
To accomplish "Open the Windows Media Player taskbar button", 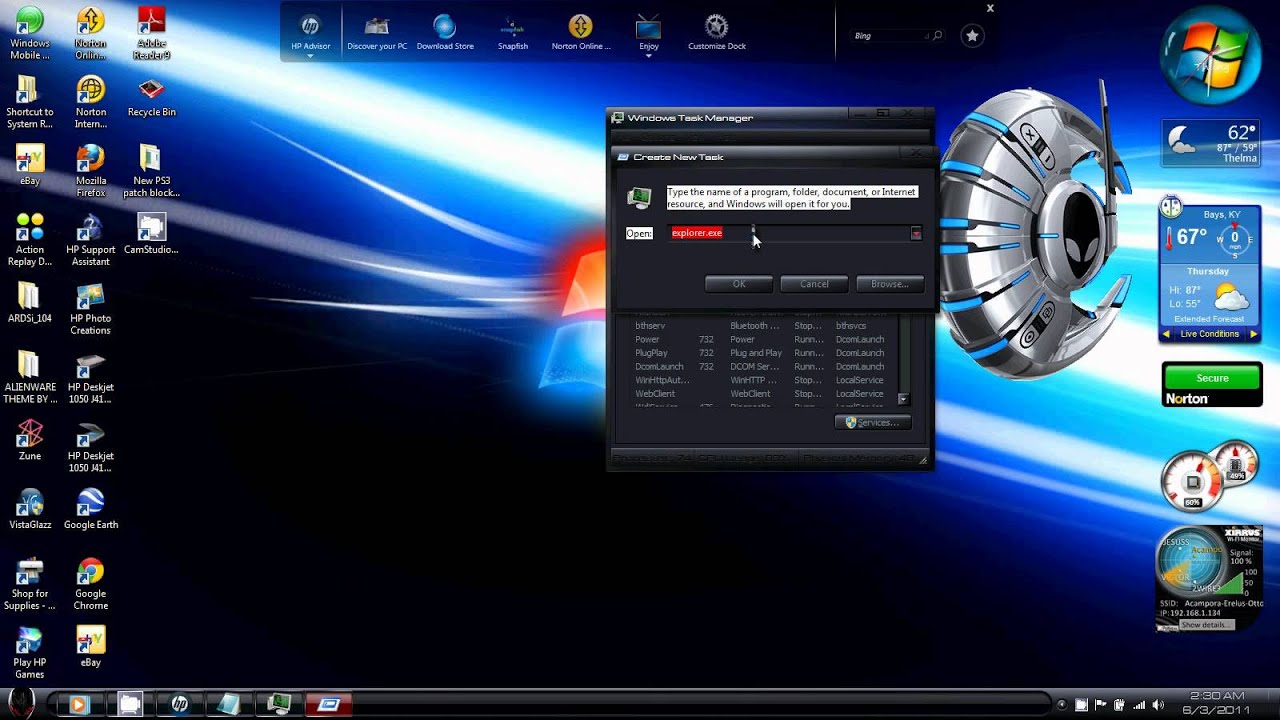I will click(78, 704).
